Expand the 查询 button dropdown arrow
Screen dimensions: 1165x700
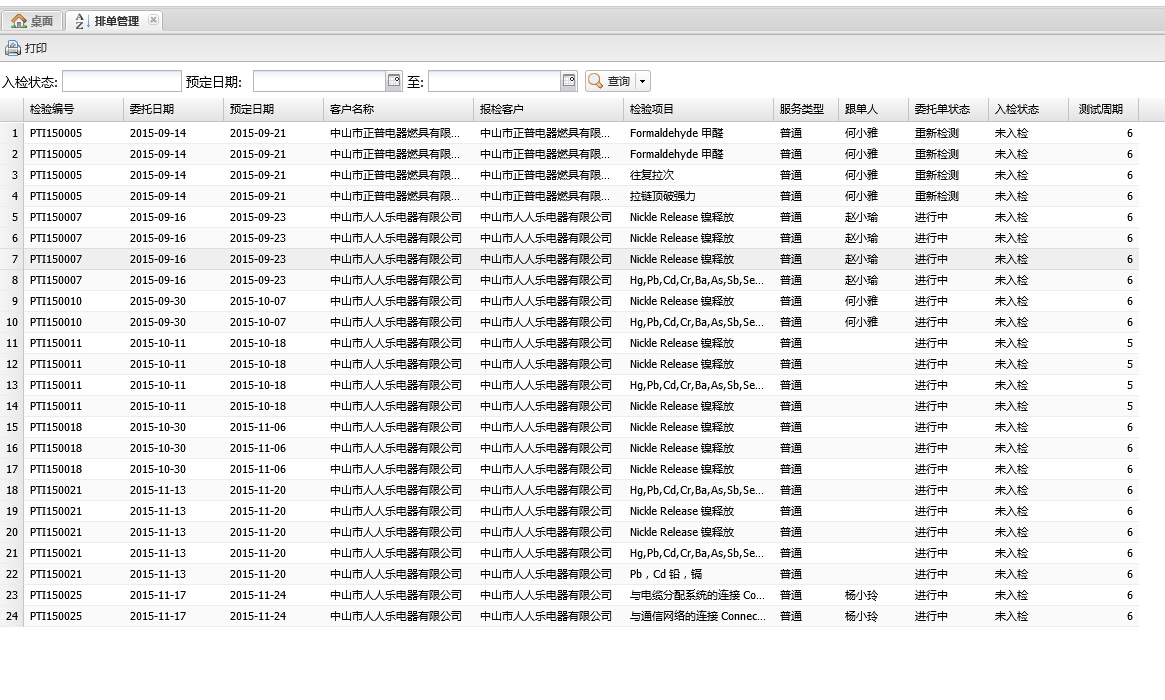642,81
